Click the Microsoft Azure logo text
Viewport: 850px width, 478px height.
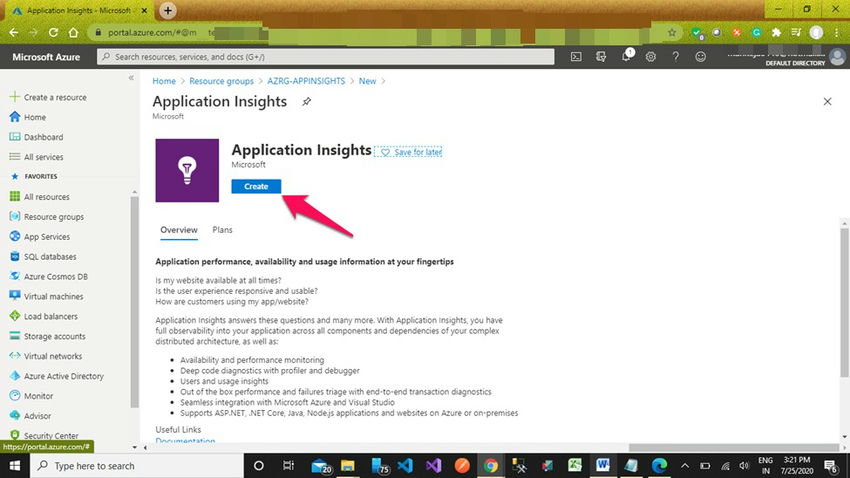coord(46,57)
